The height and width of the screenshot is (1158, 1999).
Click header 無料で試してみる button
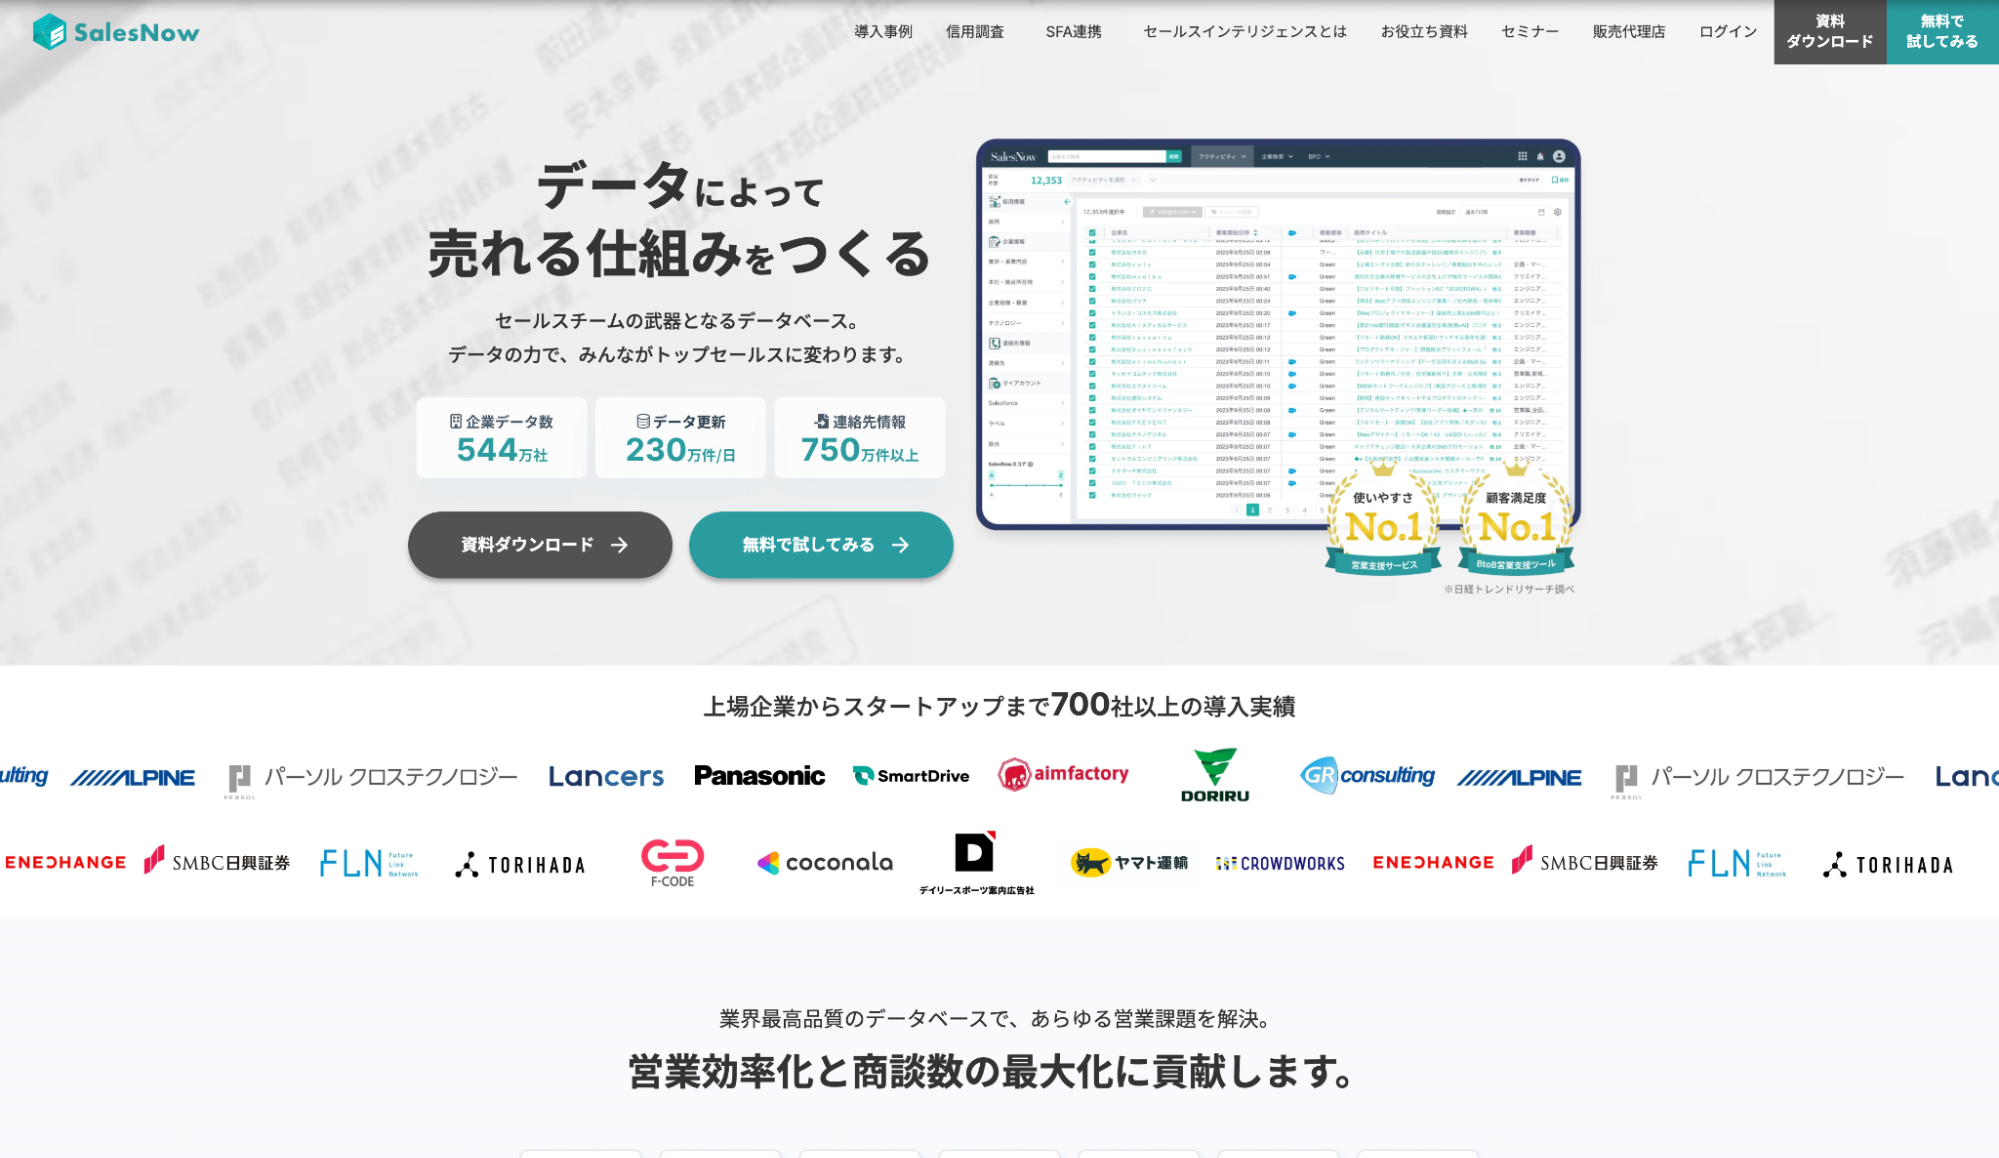tap(1942, 32)
